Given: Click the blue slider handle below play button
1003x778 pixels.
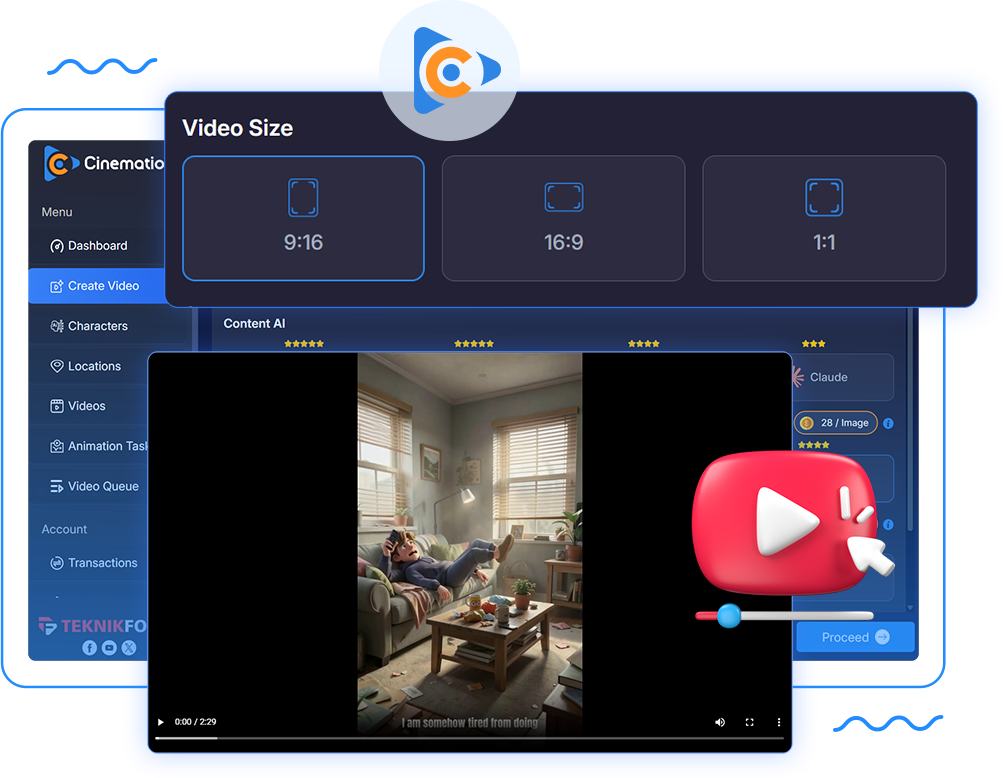Looking at the screenshot, I should click(x=729, y=616).
